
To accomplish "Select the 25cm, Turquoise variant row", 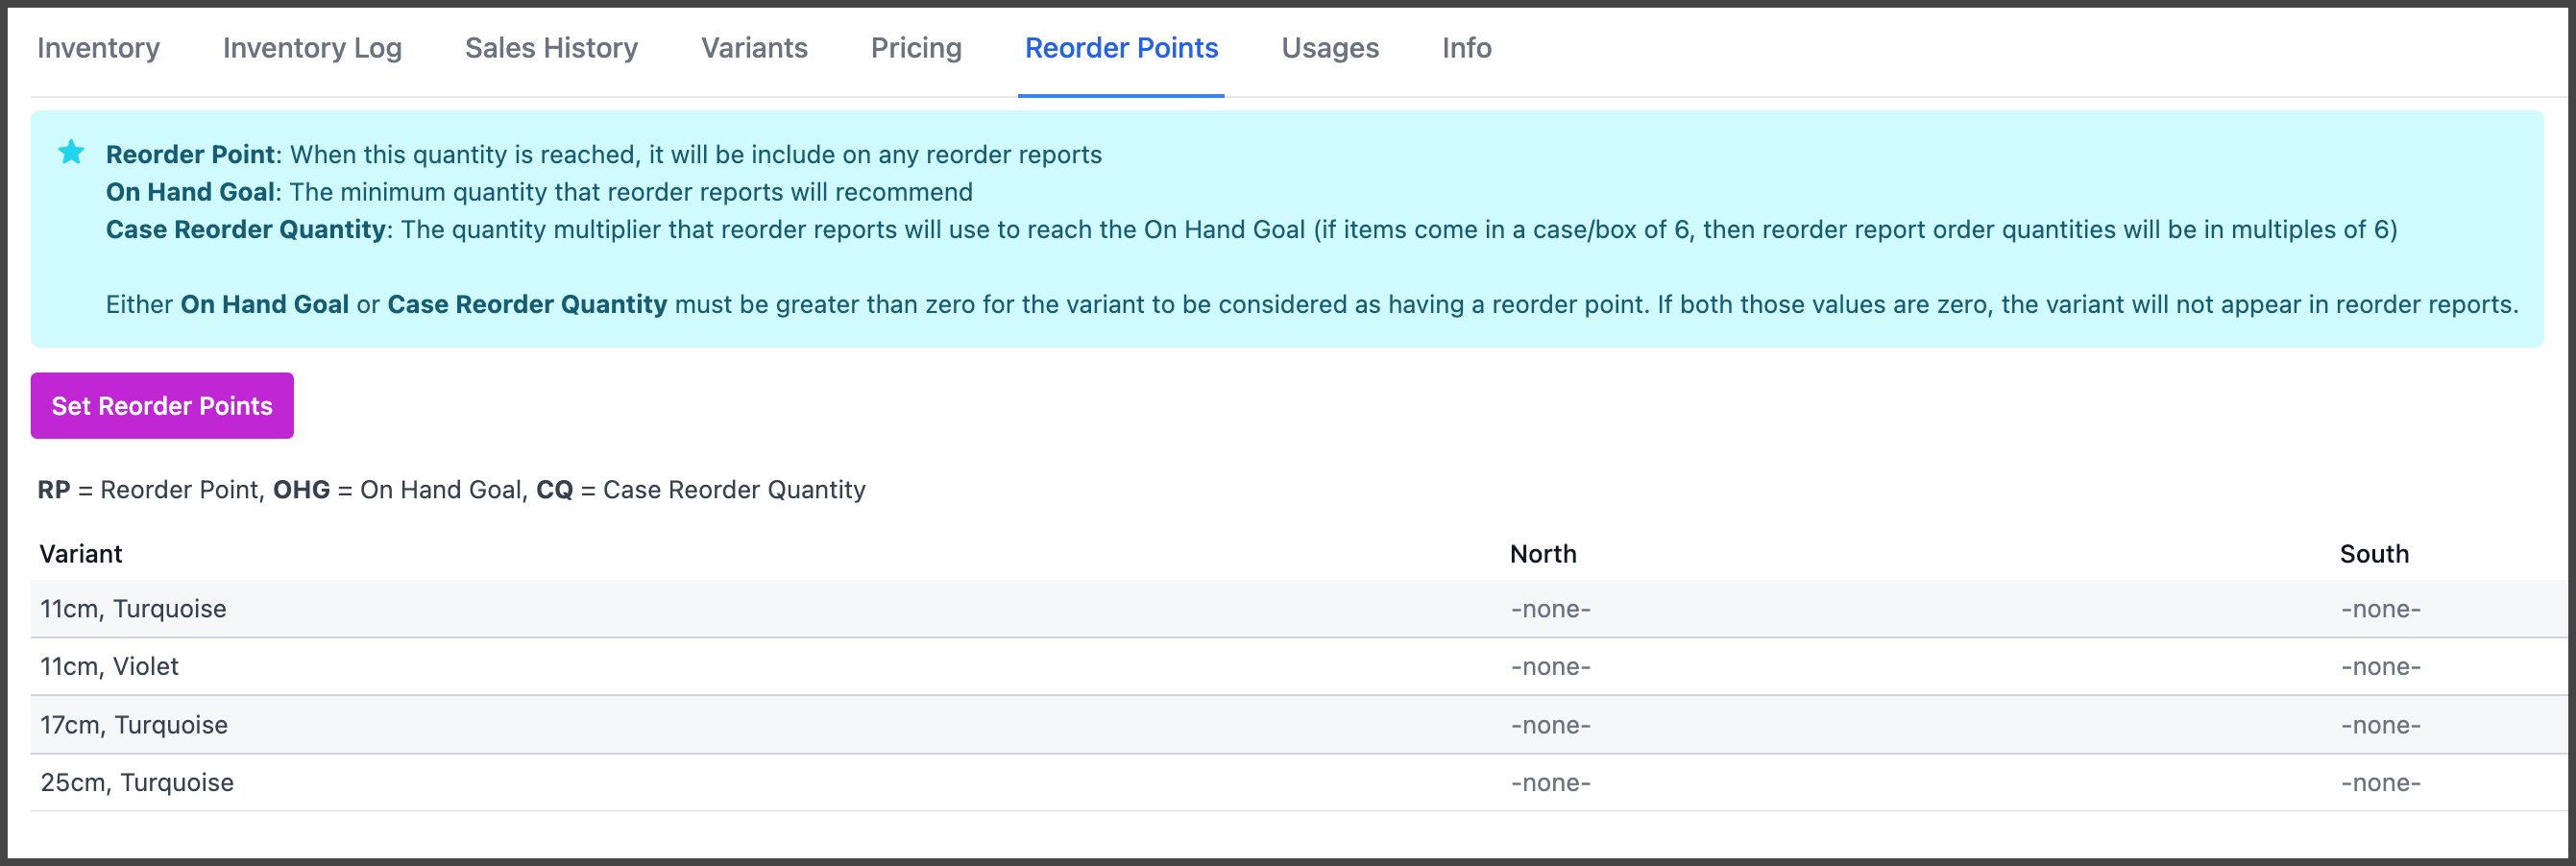I will [x=1298, y=783].
